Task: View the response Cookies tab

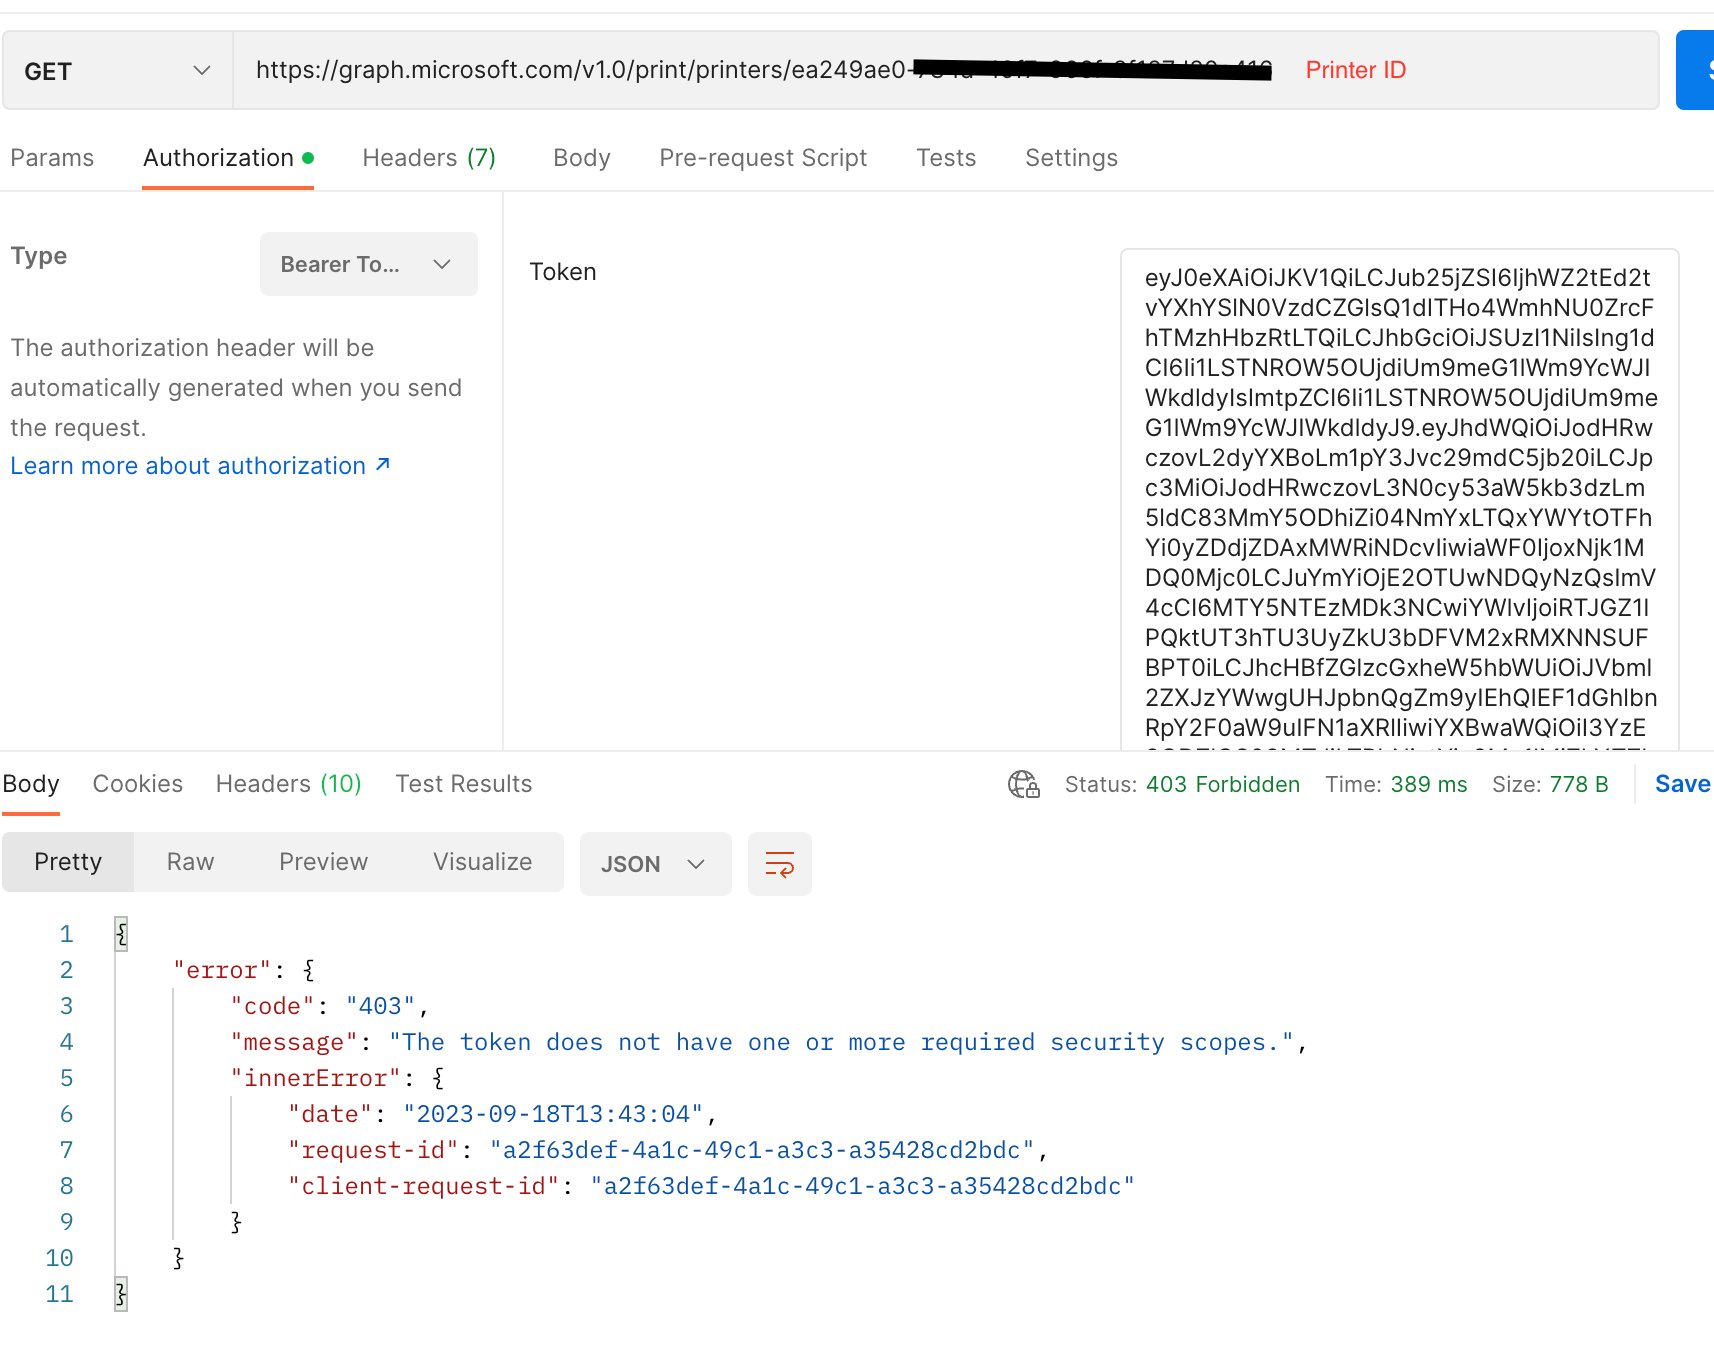Action: 137,784
